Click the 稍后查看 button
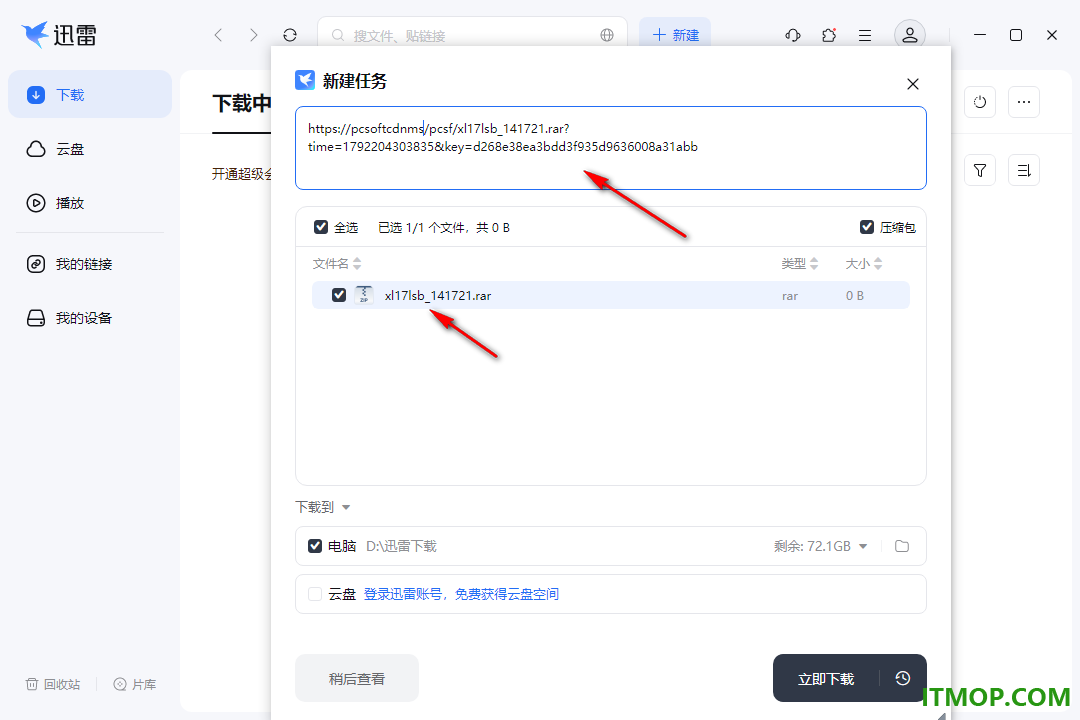The height and width of the screenshot is (720, 1080). click(357, 679)
